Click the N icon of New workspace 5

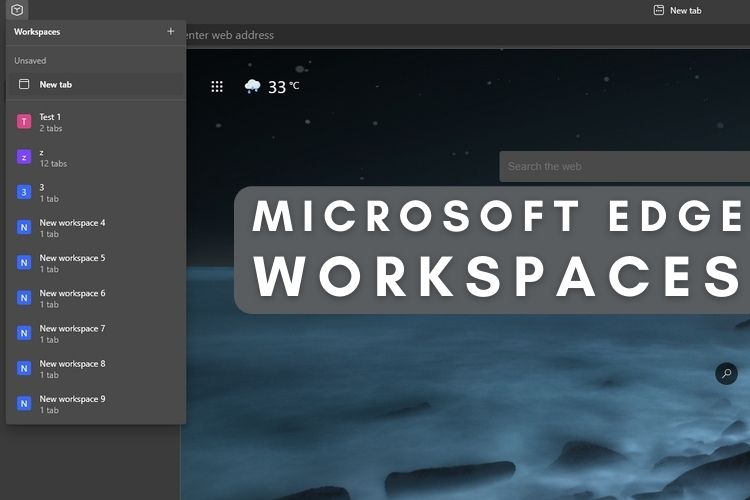pos(24,263)
